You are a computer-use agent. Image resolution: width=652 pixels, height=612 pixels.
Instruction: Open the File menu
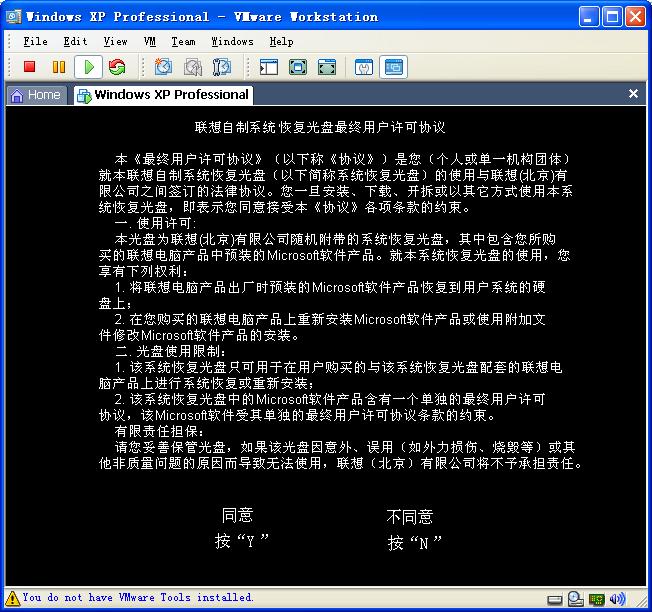pos(35,42)
